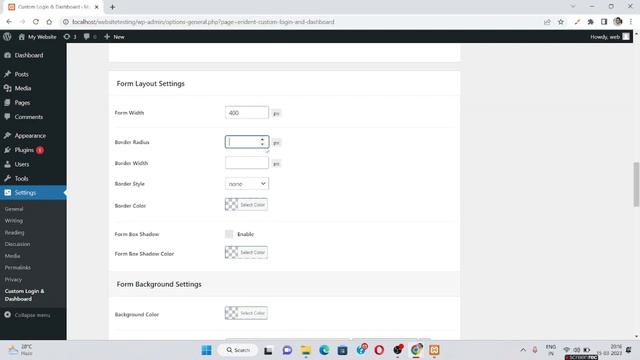The width and height of the screenshot is (640, 360).
Task: Open Task View on taskbar
Action: [268, 350]
